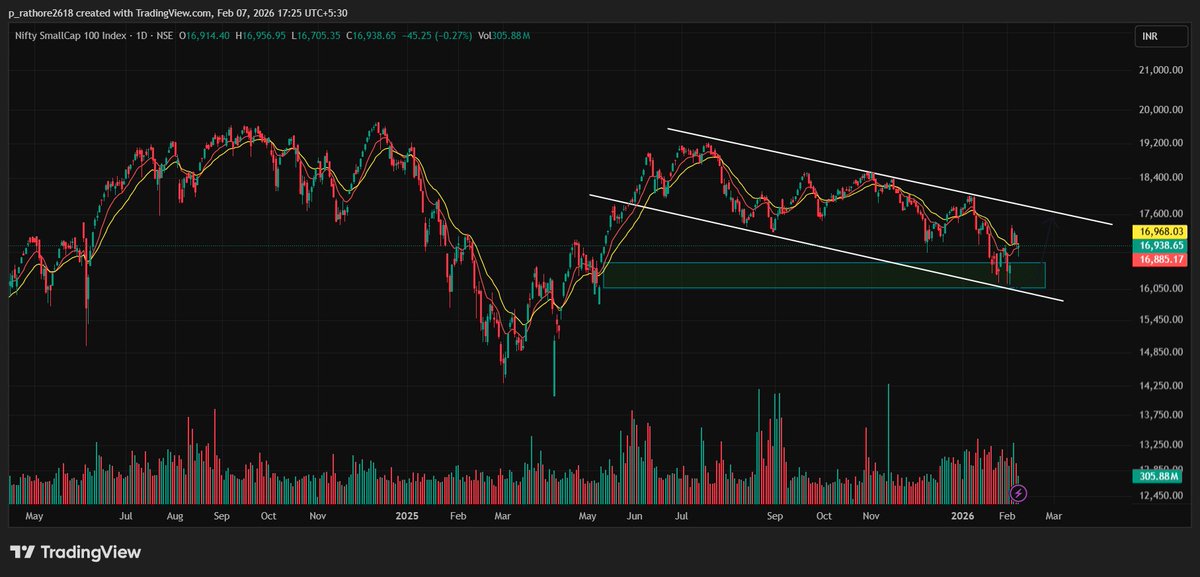The width and height of the screenshot is (1200, 577).
Task: Click the Aug label on time axis
Action: 175,516
